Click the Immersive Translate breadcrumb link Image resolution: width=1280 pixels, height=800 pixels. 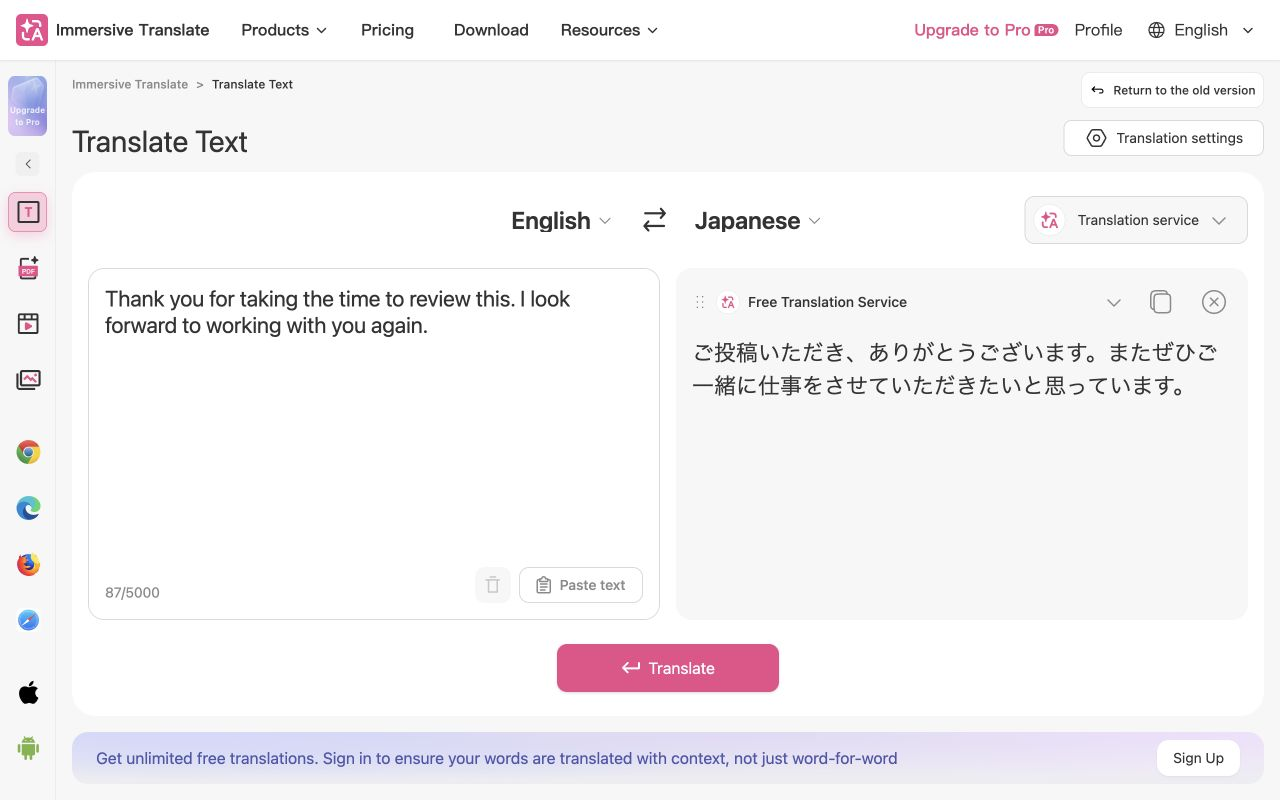[x=130, y=84]
